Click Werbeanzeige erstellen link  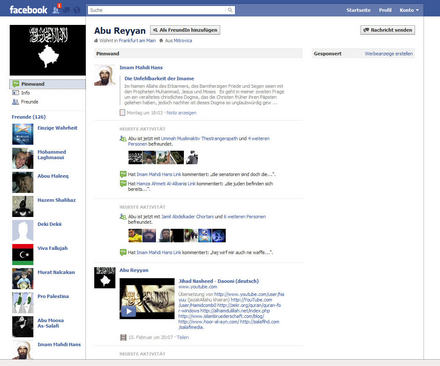coord(389,54)
